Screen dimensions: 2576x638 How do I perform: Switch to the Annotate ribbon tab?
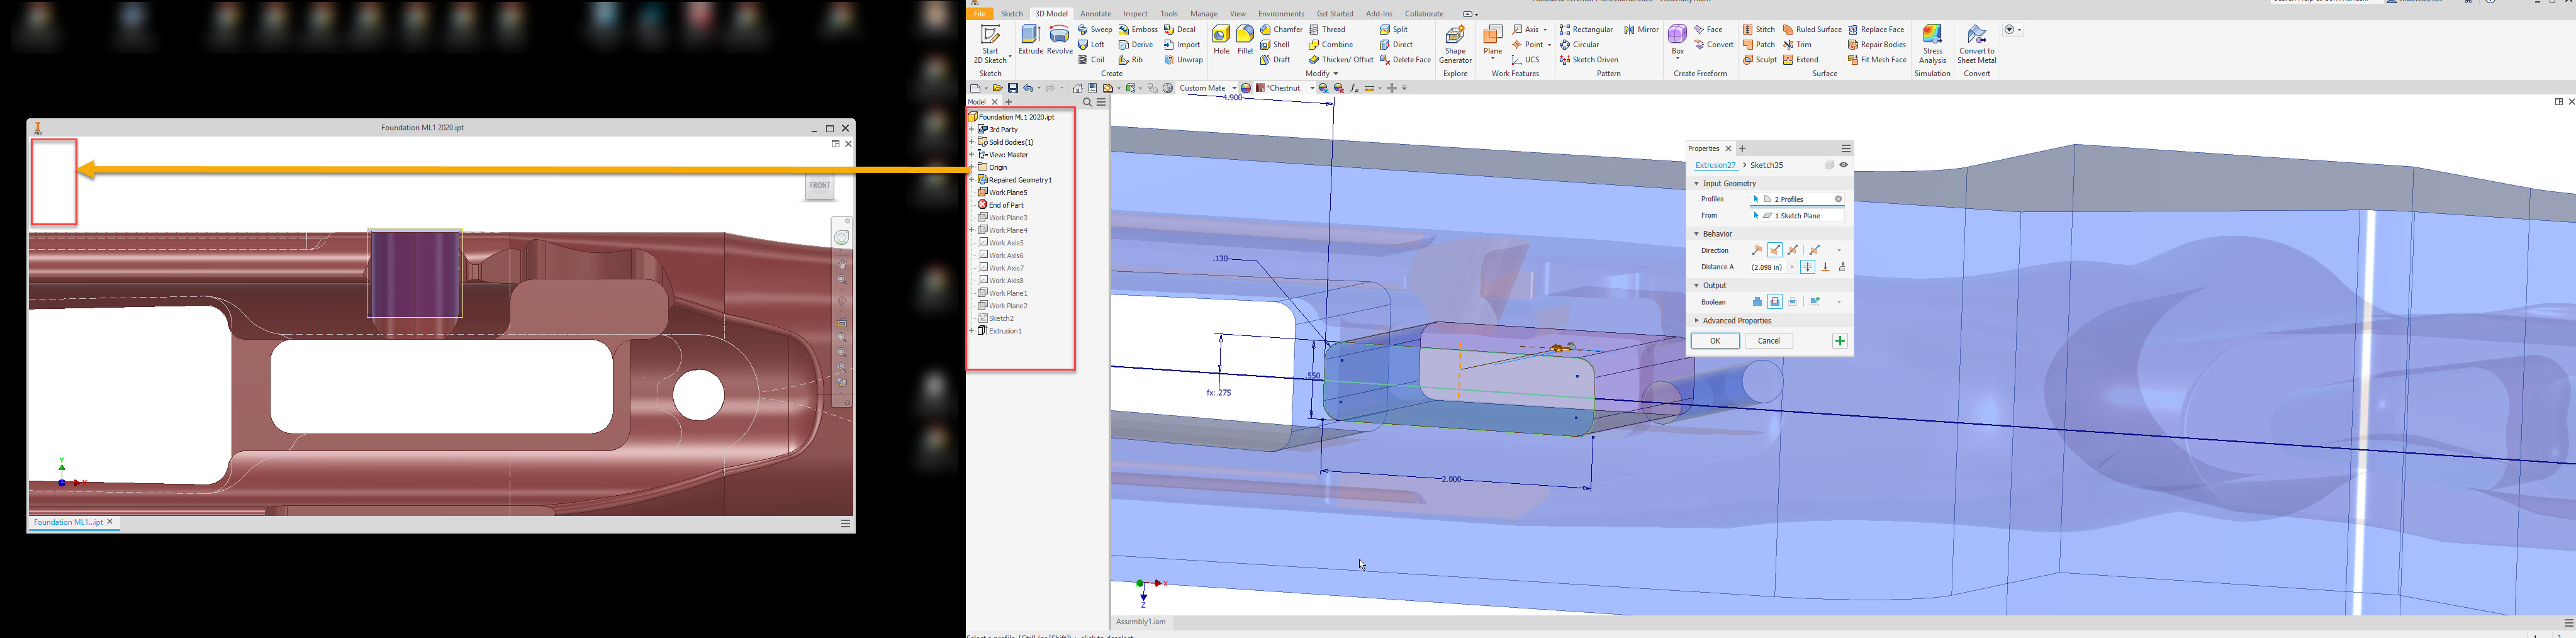pyautogui.click(x=1095, y=13)
